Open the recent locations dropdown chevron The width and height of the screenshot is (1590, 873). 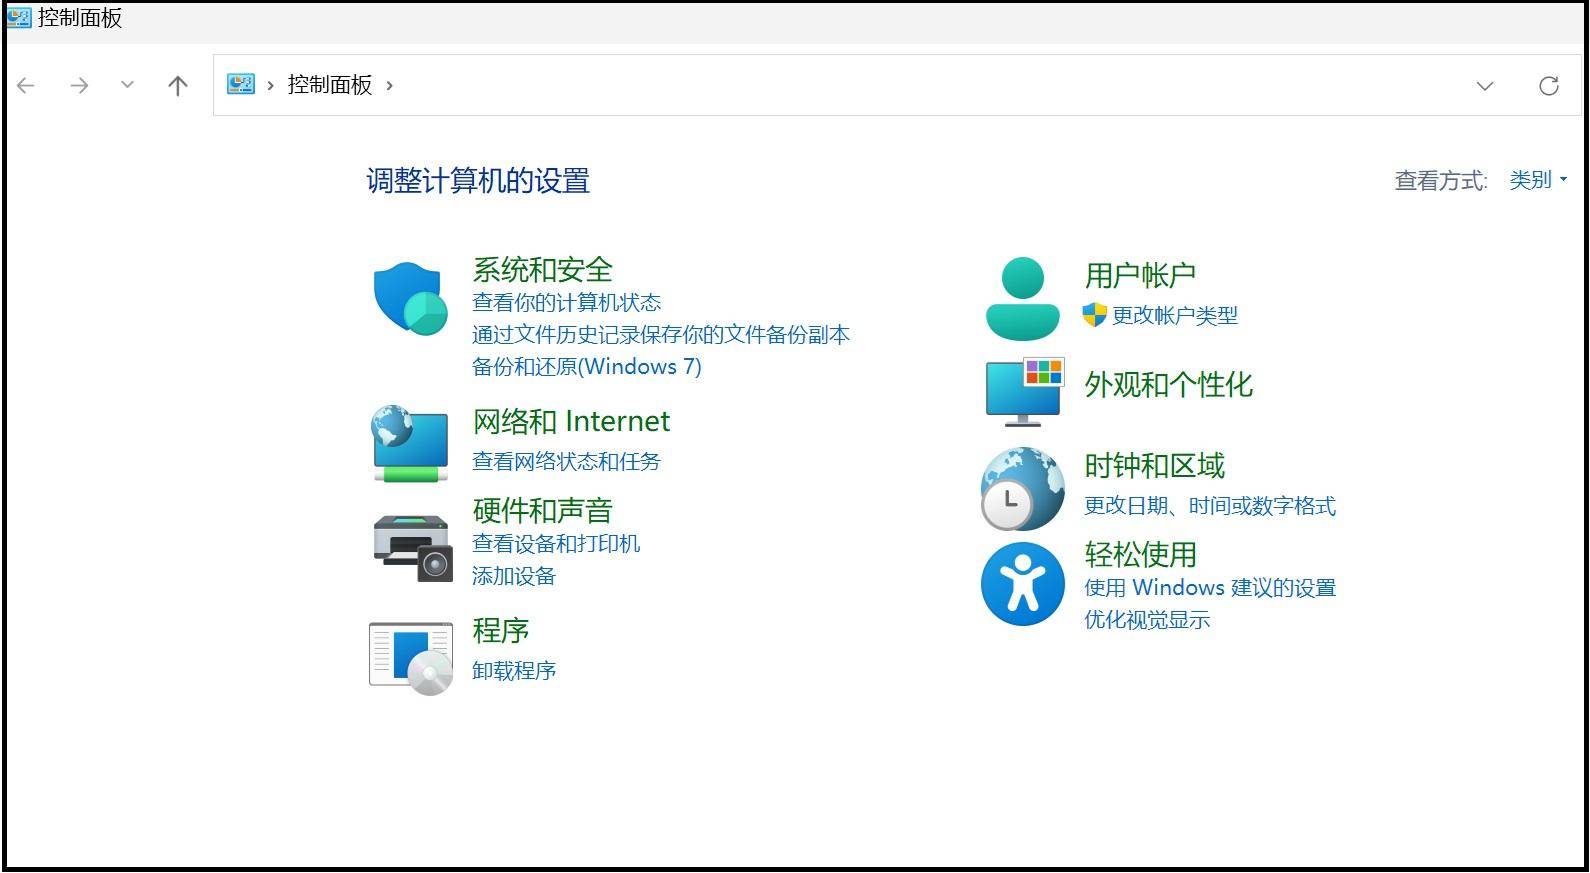(x=127, y=85)
